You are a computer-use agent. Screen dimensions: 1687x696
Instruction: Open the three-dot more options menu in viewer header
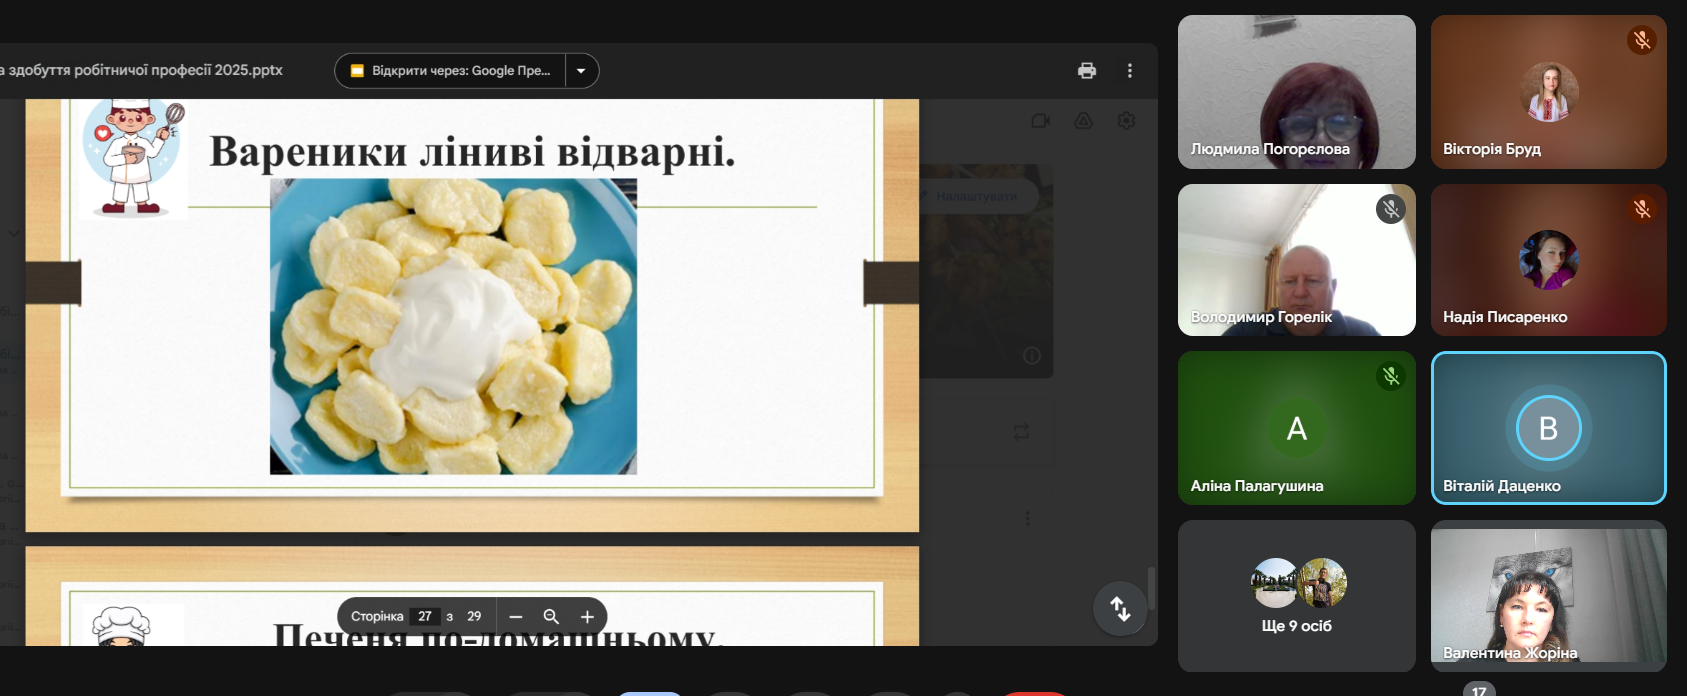(x=1130, y=71)
